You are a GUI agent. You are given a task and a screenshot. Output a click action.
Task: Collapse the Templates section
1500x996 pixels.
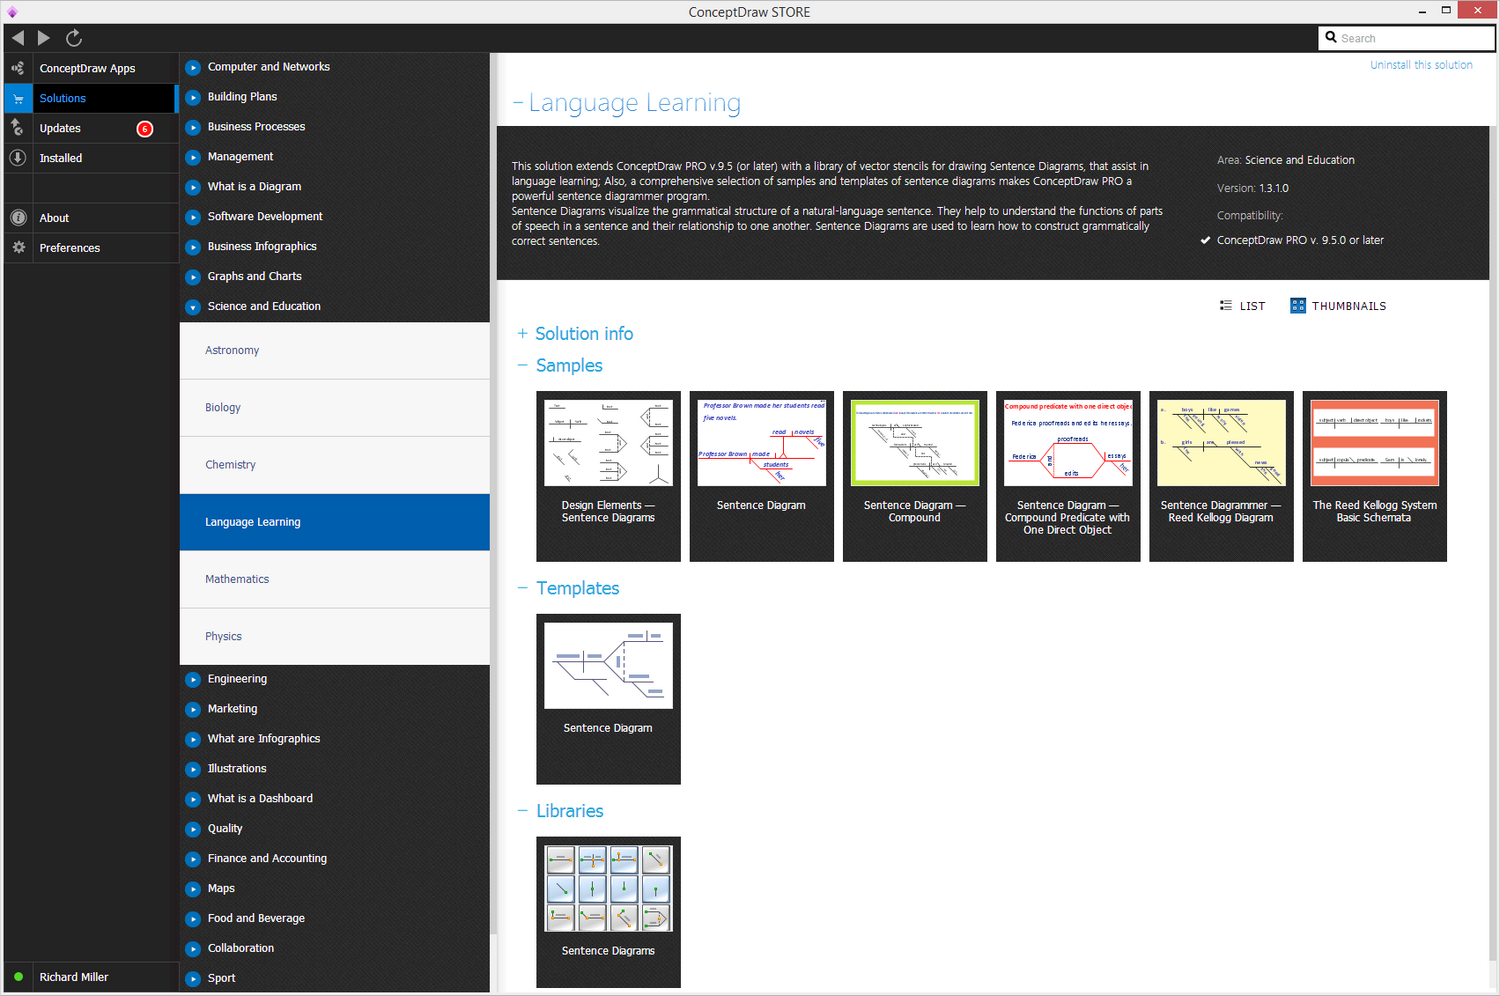522,588
